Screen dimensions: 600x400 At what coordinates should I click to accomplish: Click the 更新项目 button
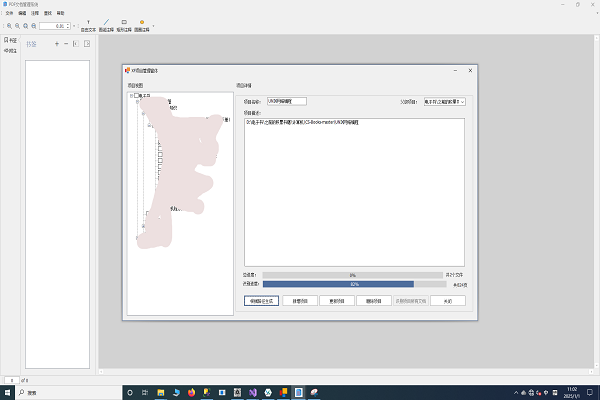(337, 301)
